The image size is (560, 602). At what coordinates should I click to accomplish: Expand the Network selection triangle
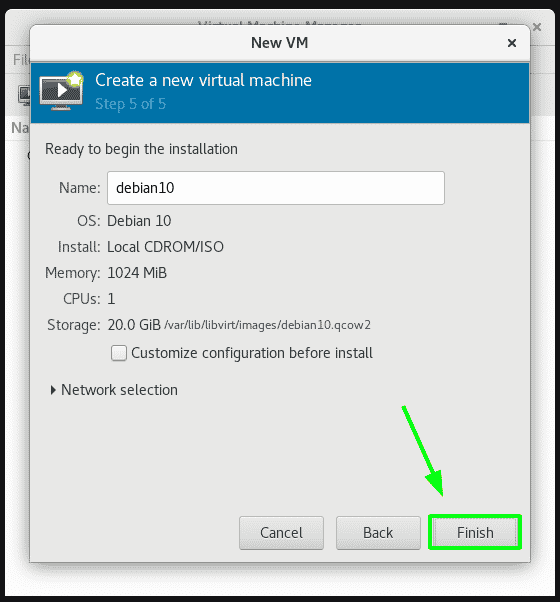[53, 390]
